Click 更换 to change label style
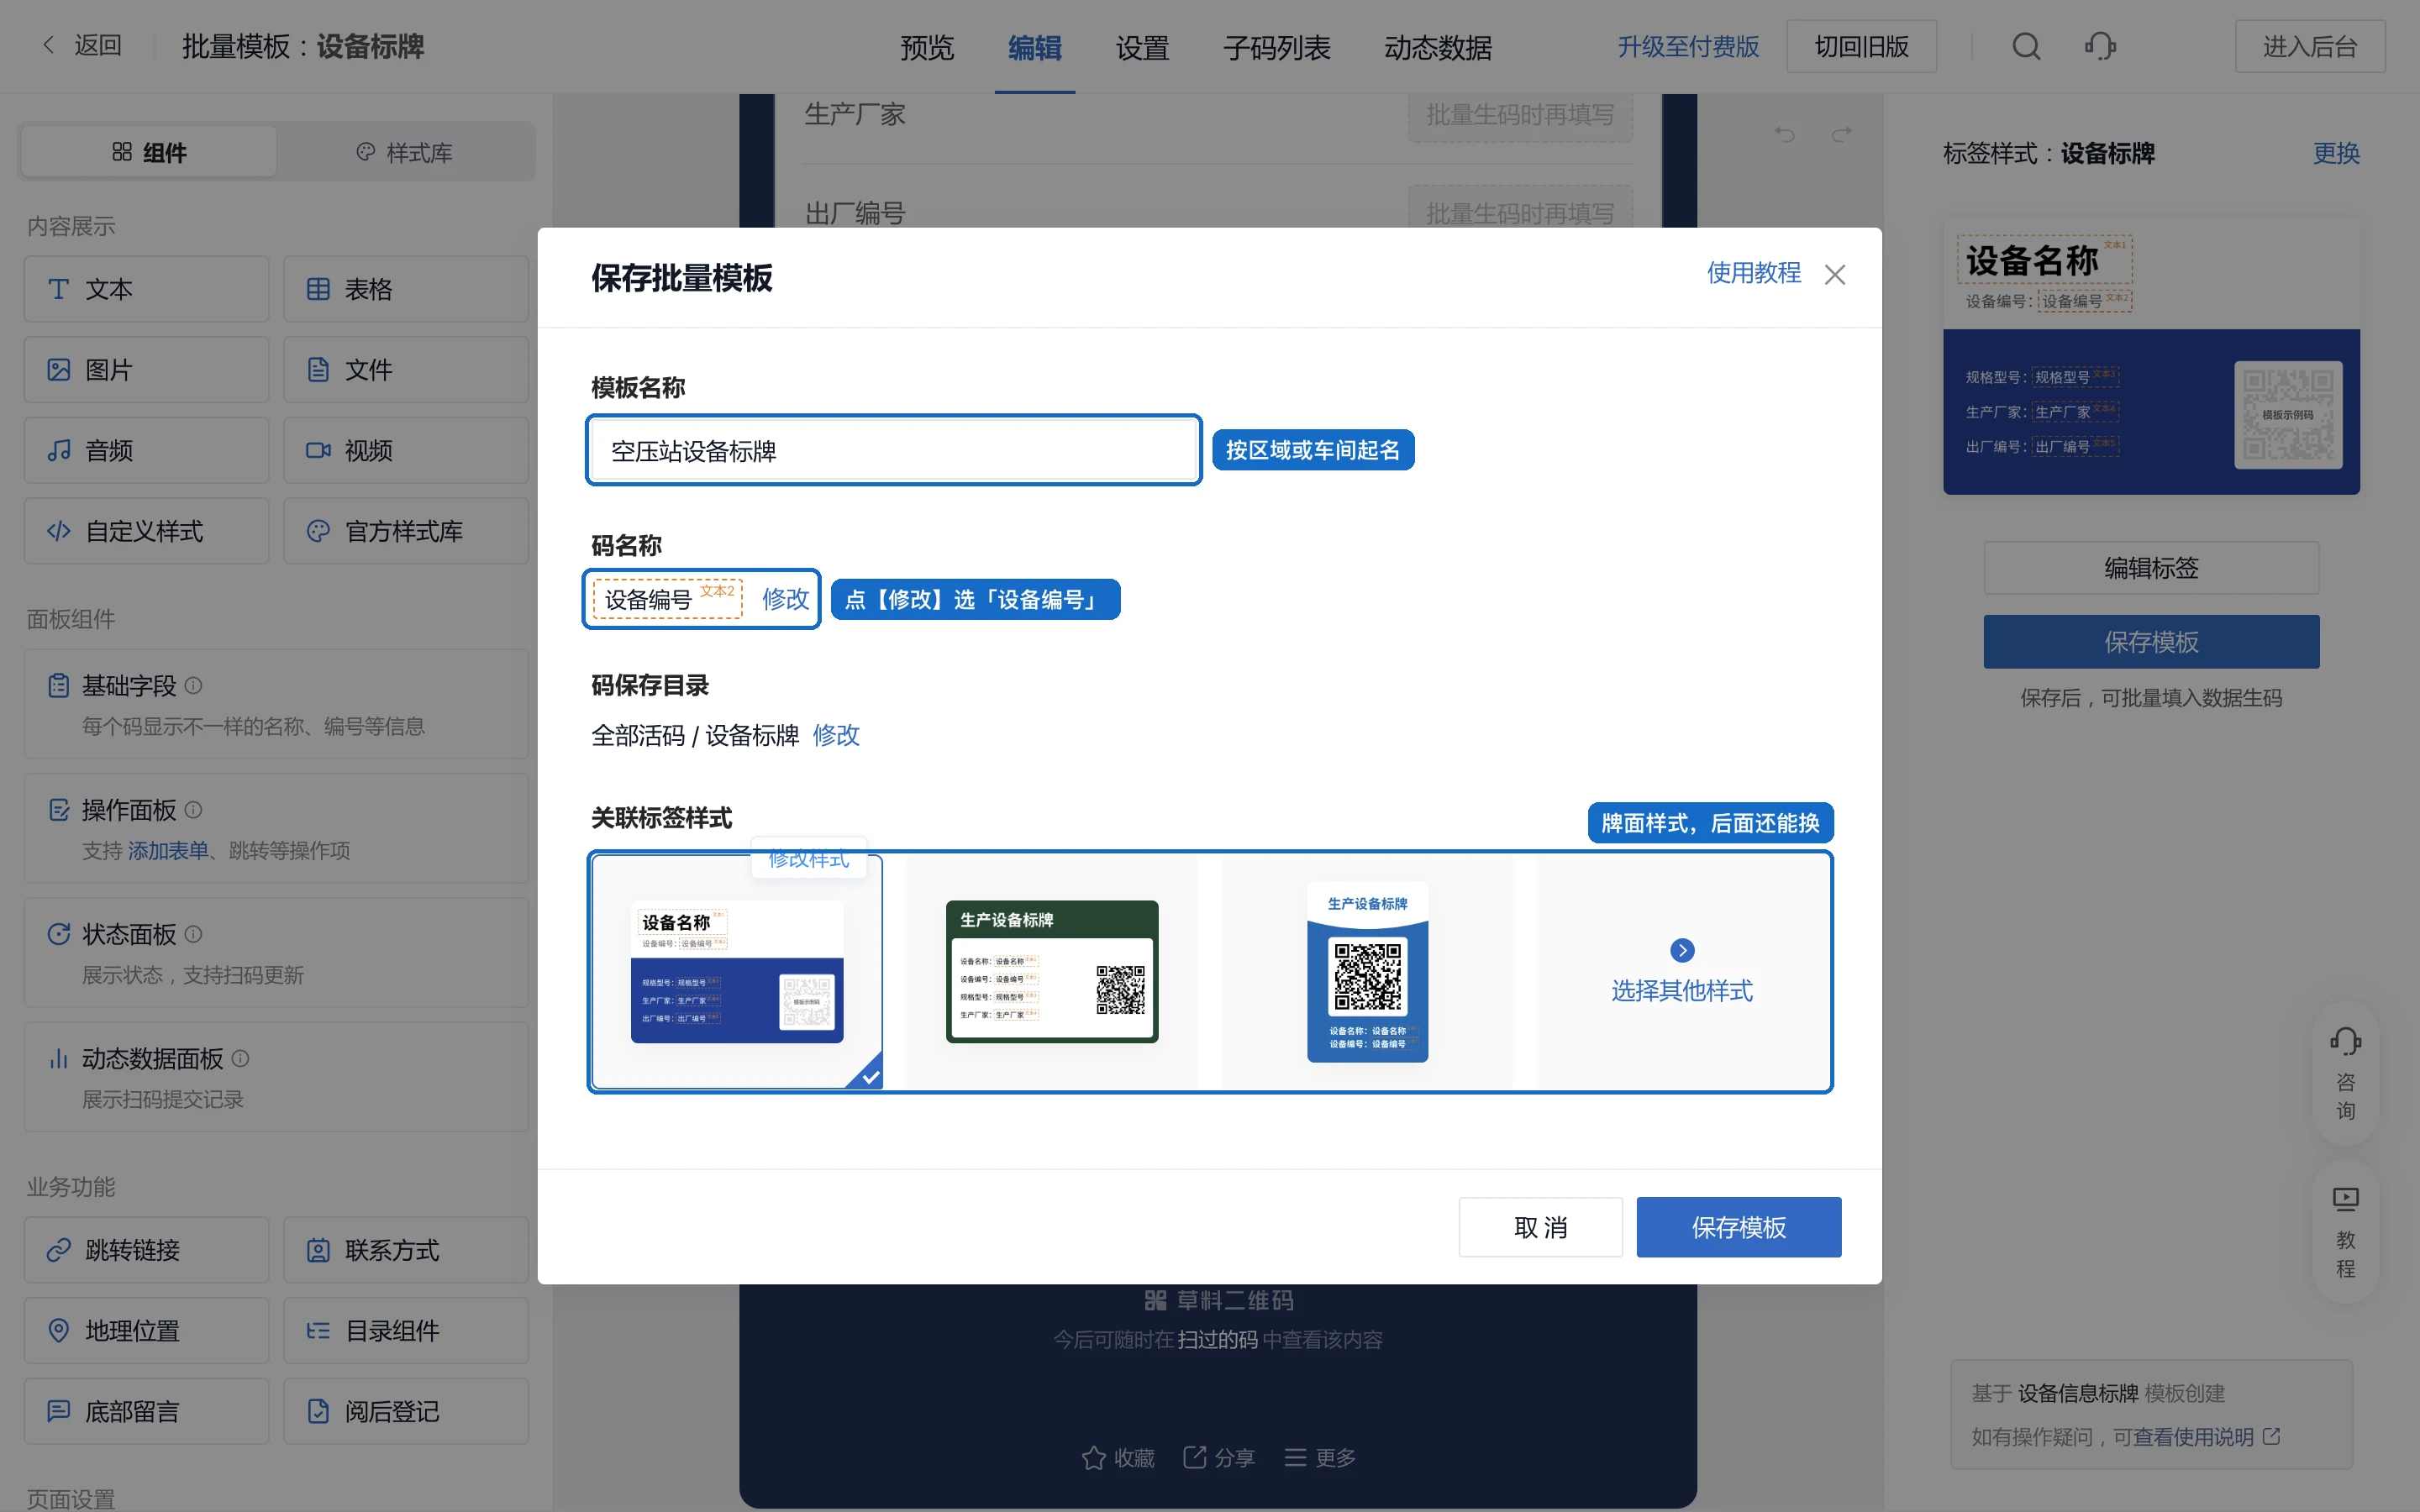 (x=2336, y=153)
